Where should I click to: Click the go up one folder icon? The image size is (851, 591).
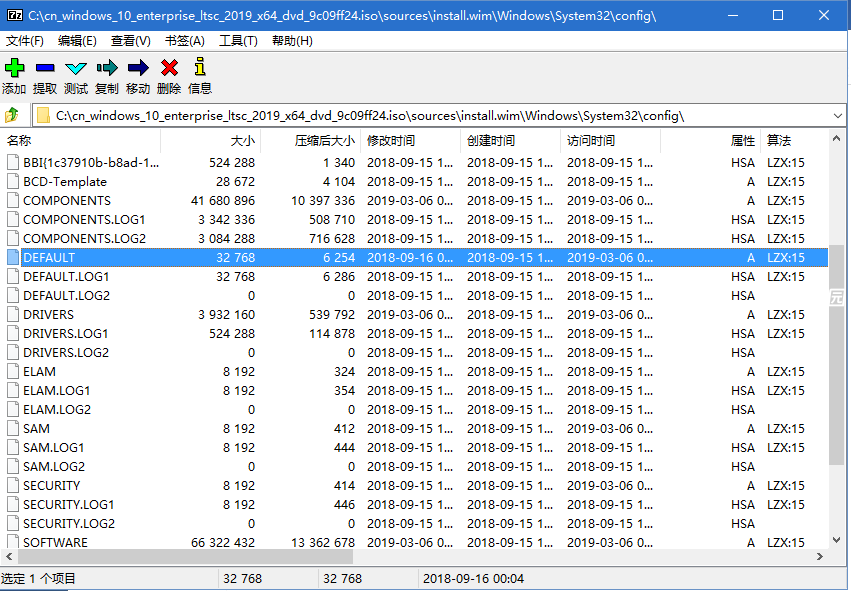coord(11,115)
